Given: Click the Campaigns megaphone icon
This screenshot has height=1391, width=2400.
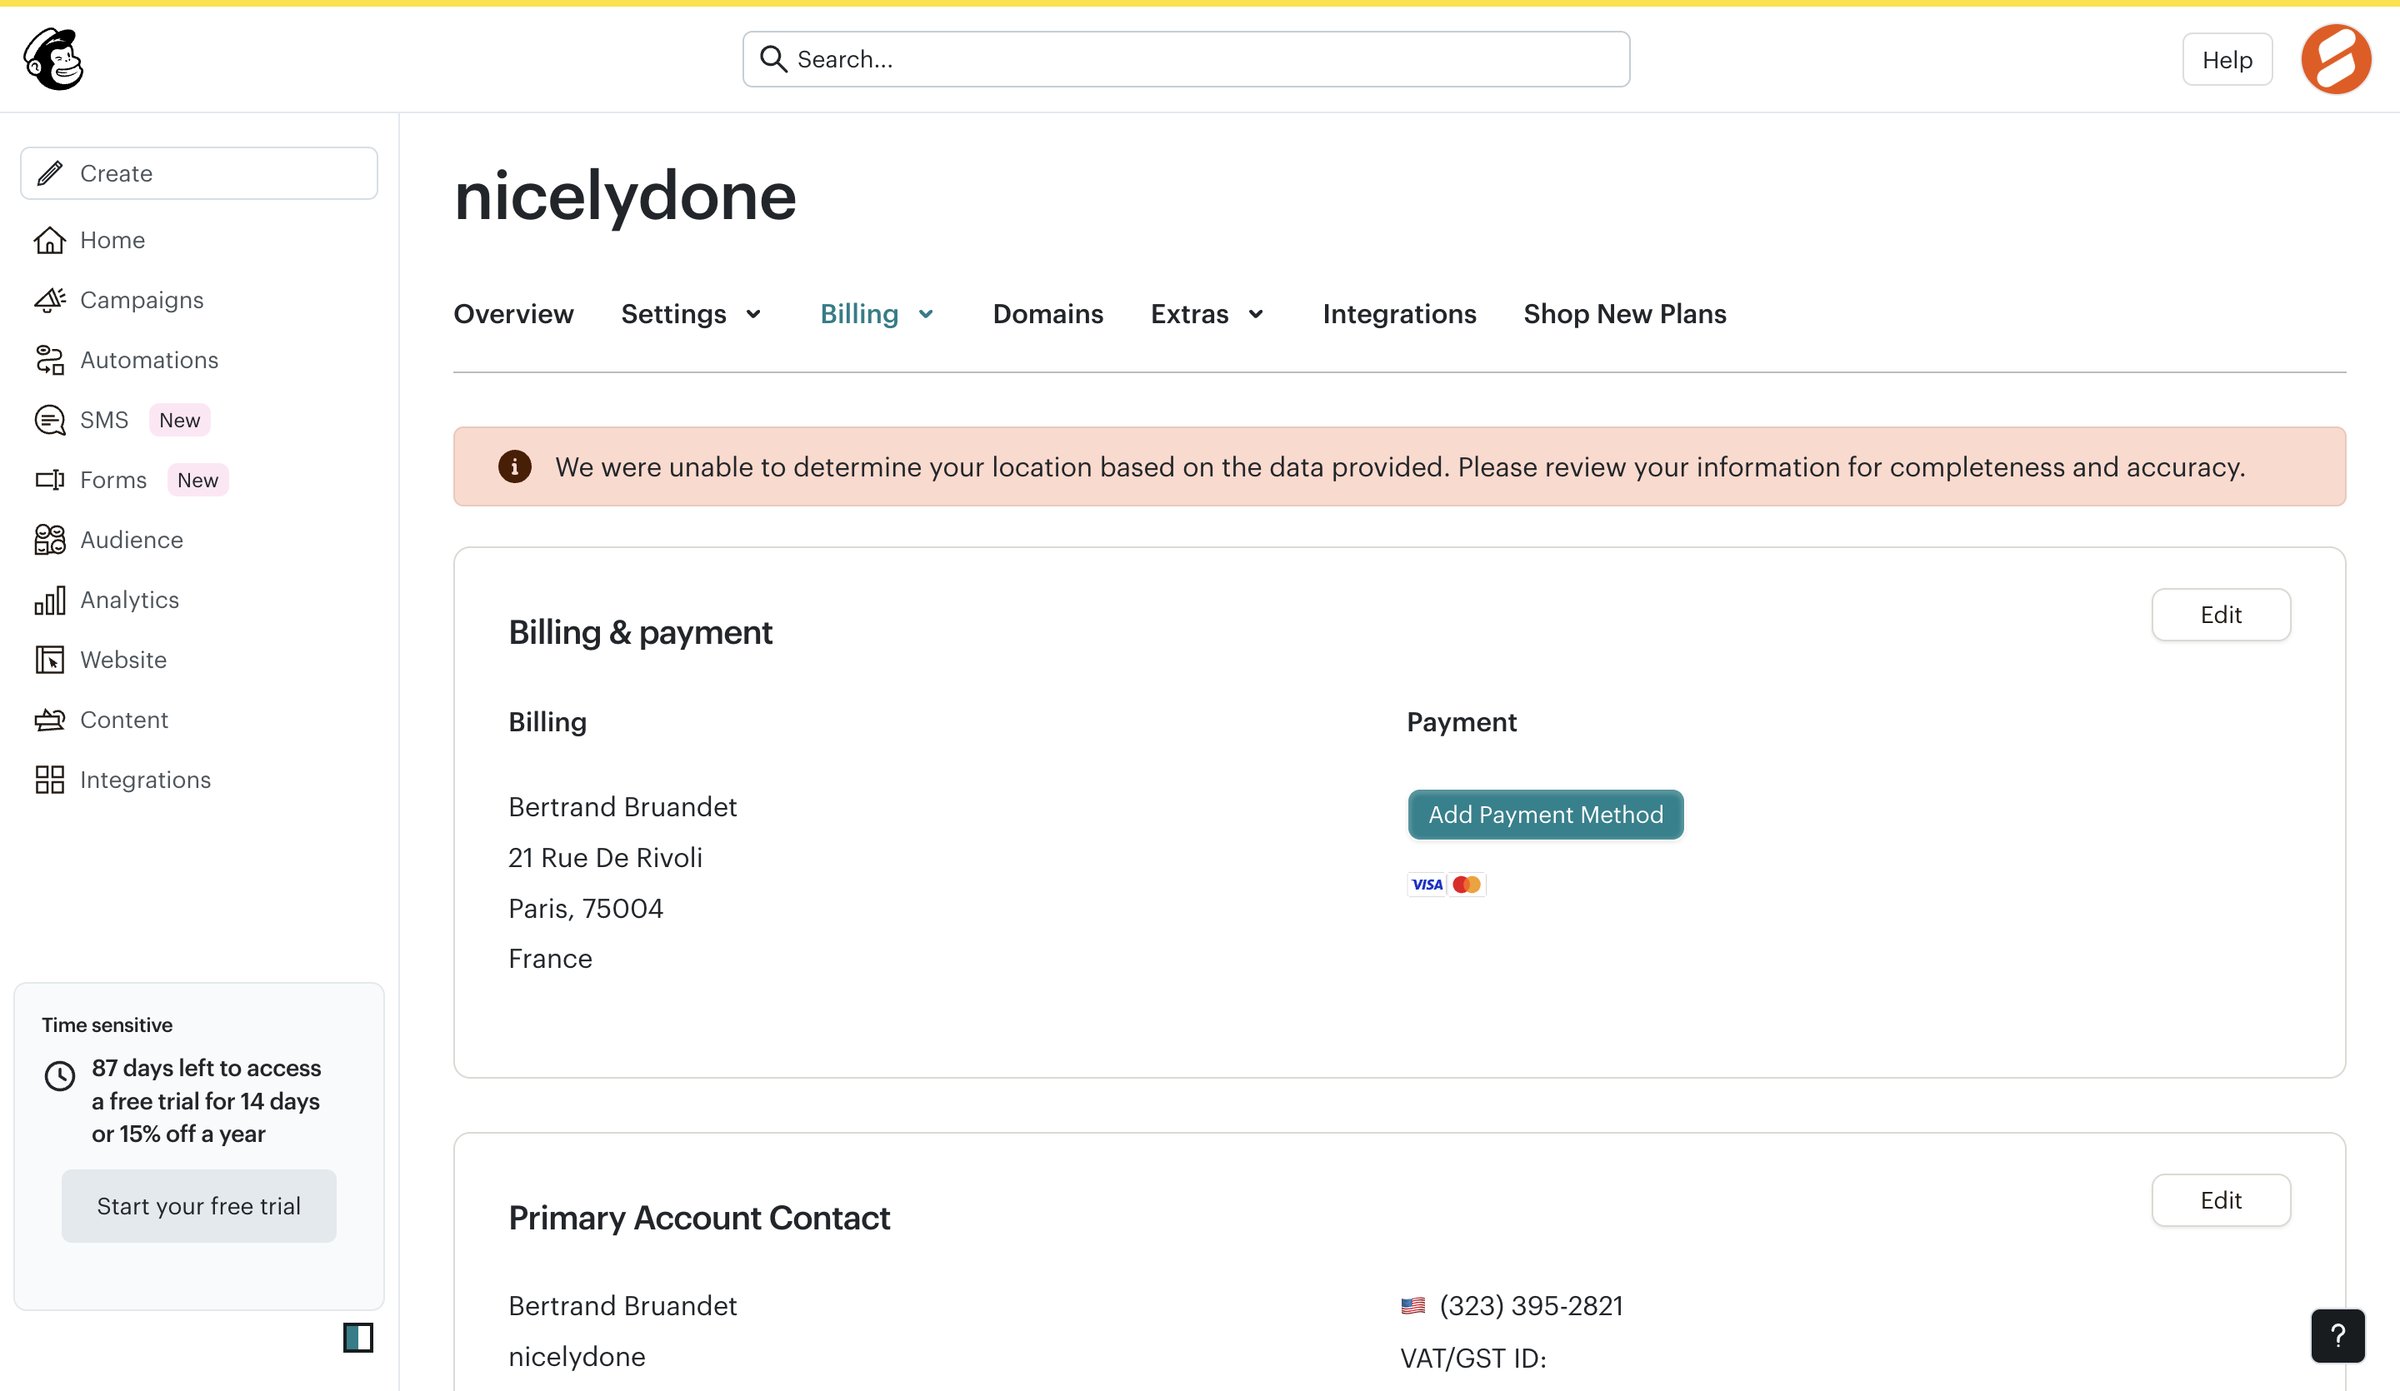Looking at the screenshot, I should pos(50,300).
